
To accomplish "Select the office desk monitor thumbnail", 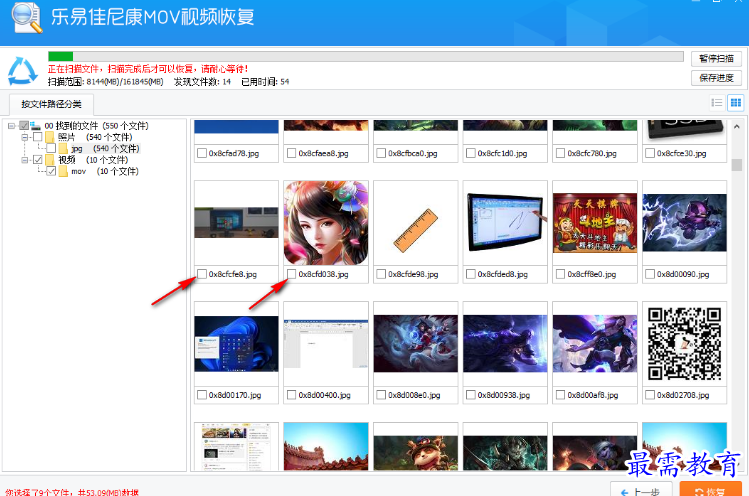I will [236, 223].
